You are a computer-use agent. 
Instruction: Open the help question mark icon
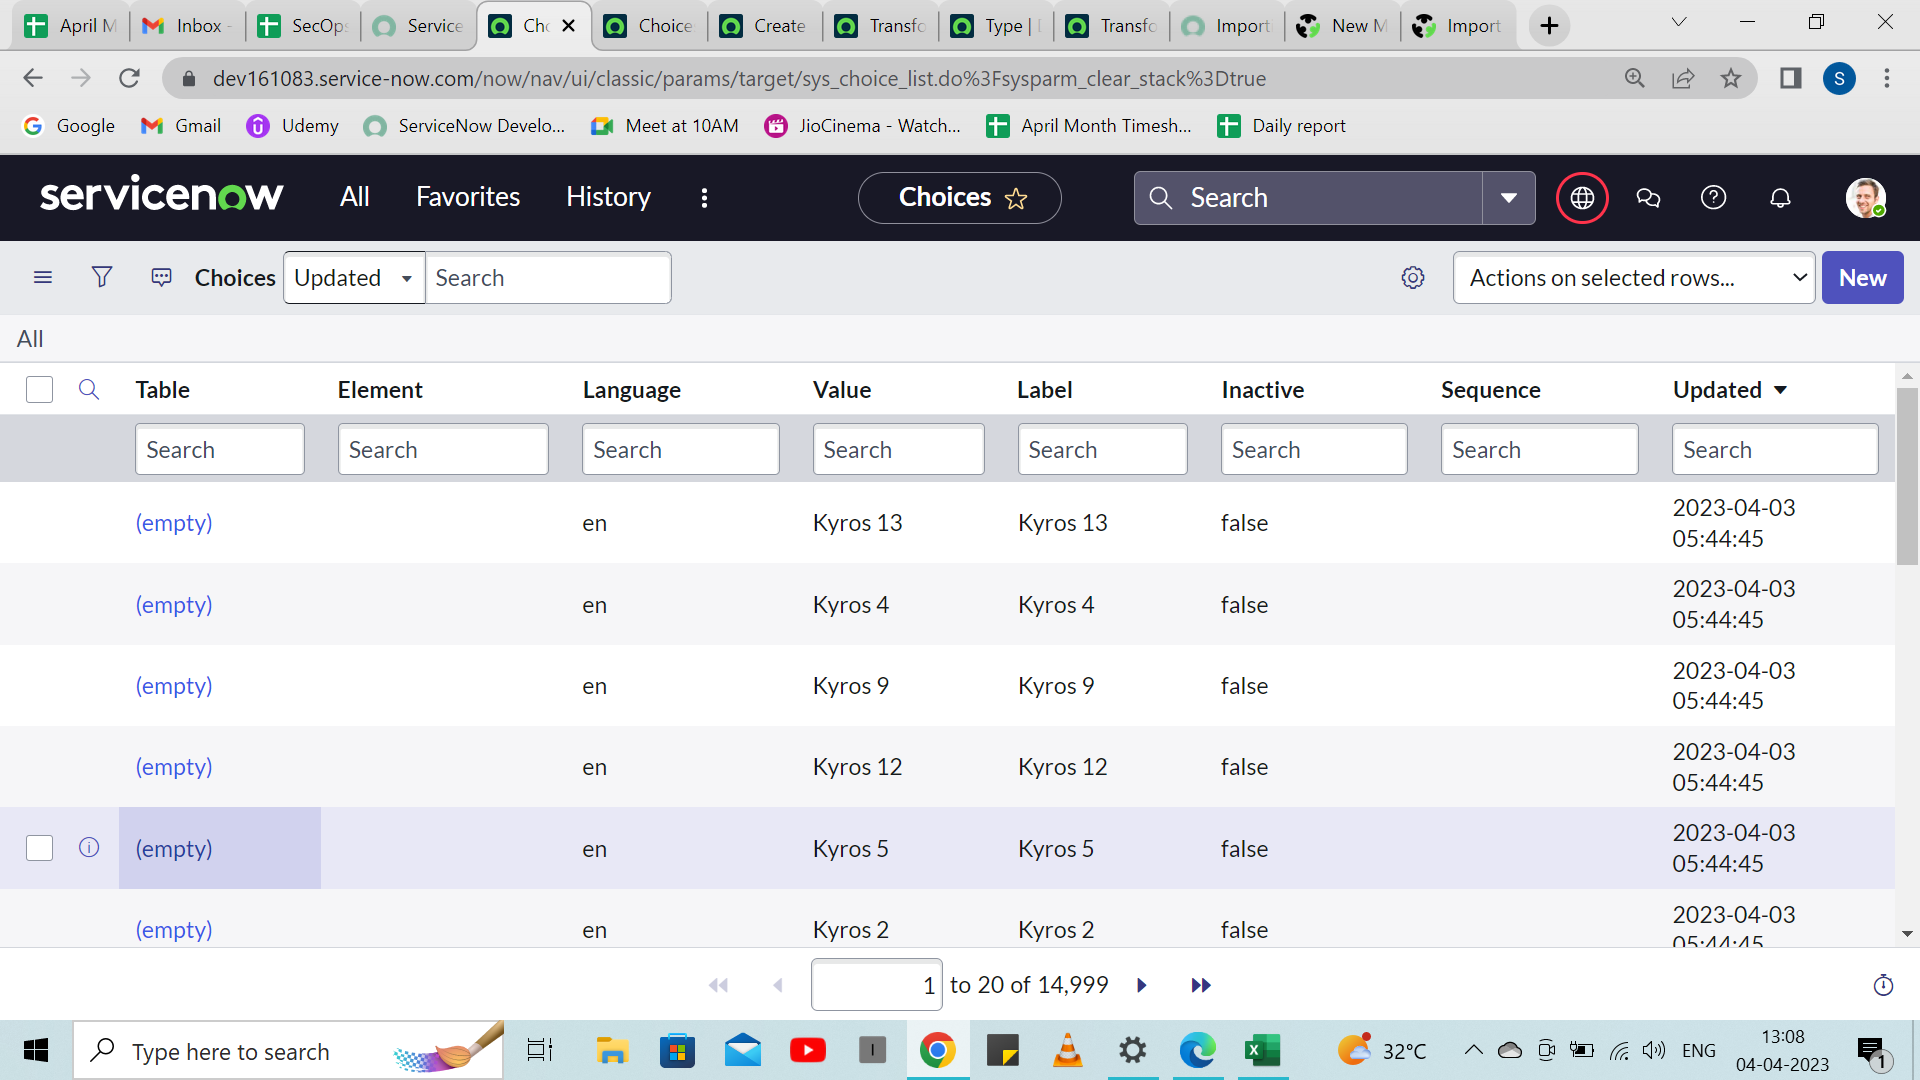1713,198
